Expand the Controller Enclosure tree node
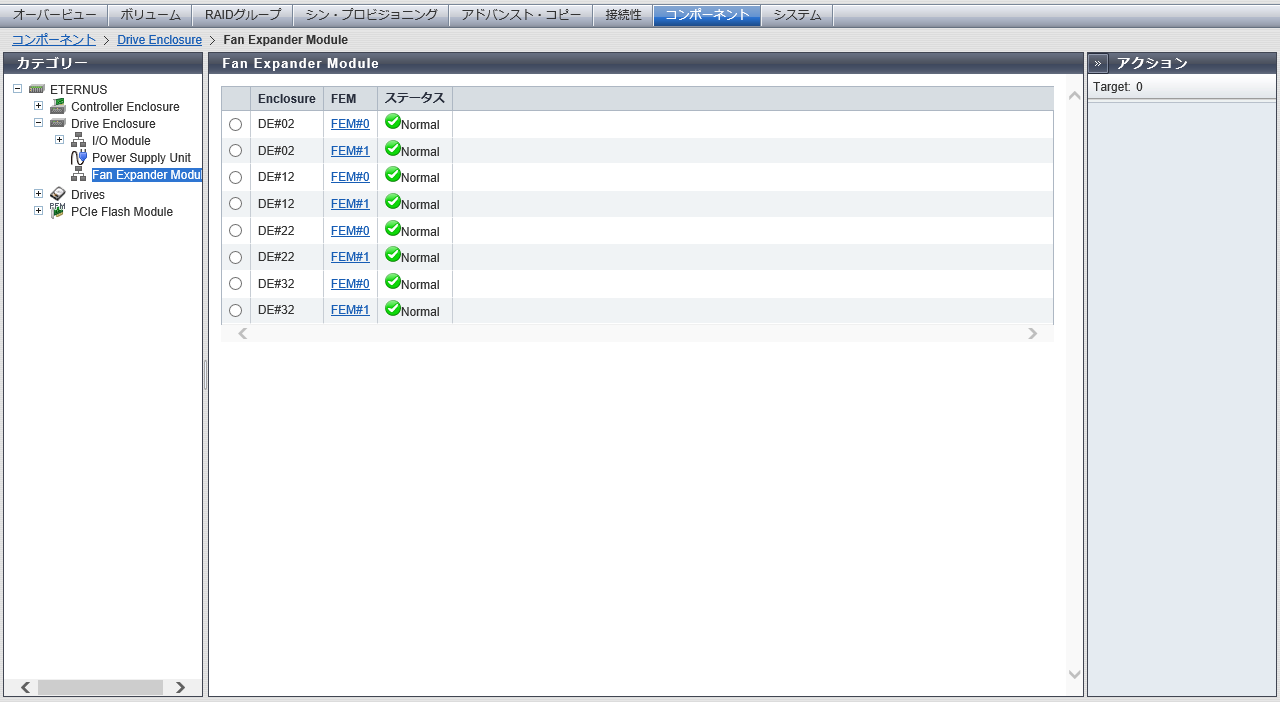The image size is (1280, 702). (x=38, y=106)
